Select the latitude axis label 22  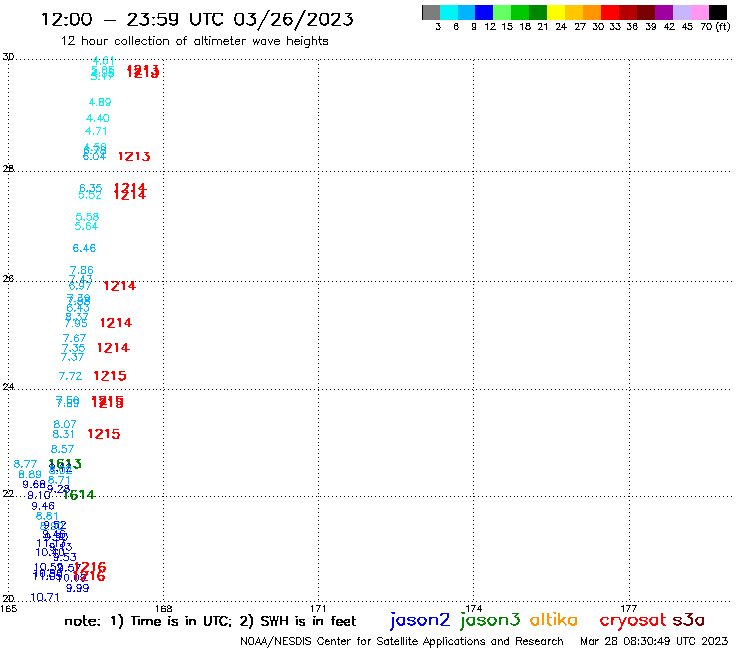[8, 493]
